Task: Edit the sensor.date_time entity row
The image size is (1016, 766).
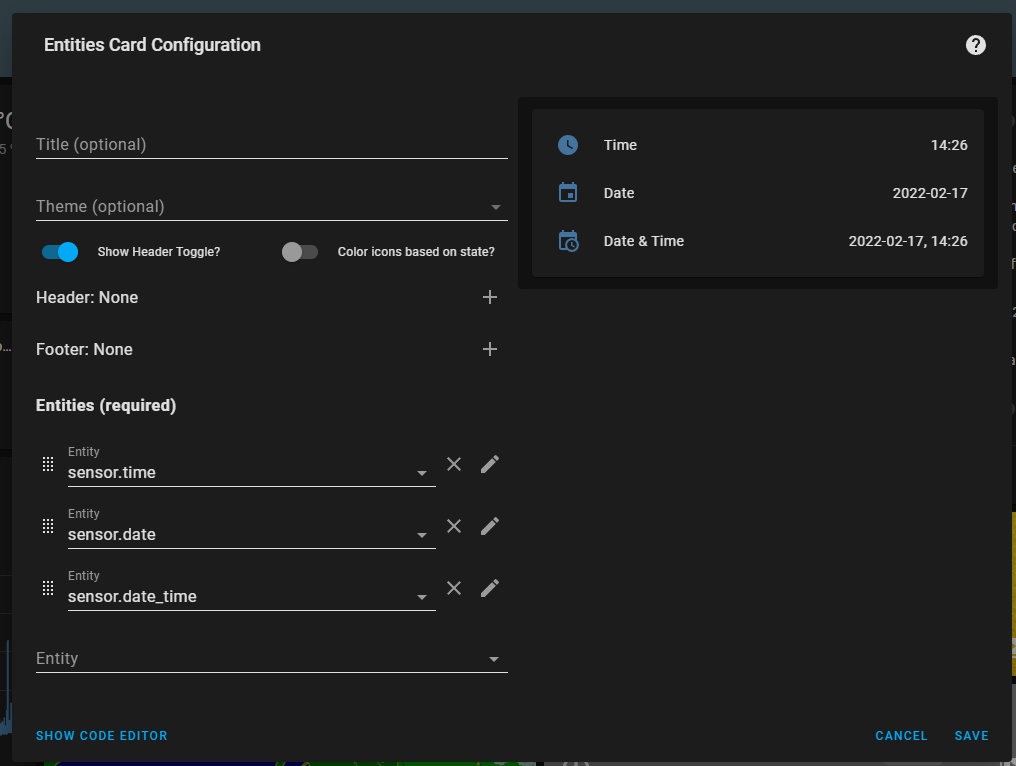Action: pyautogui.click(x=490, y=588)
